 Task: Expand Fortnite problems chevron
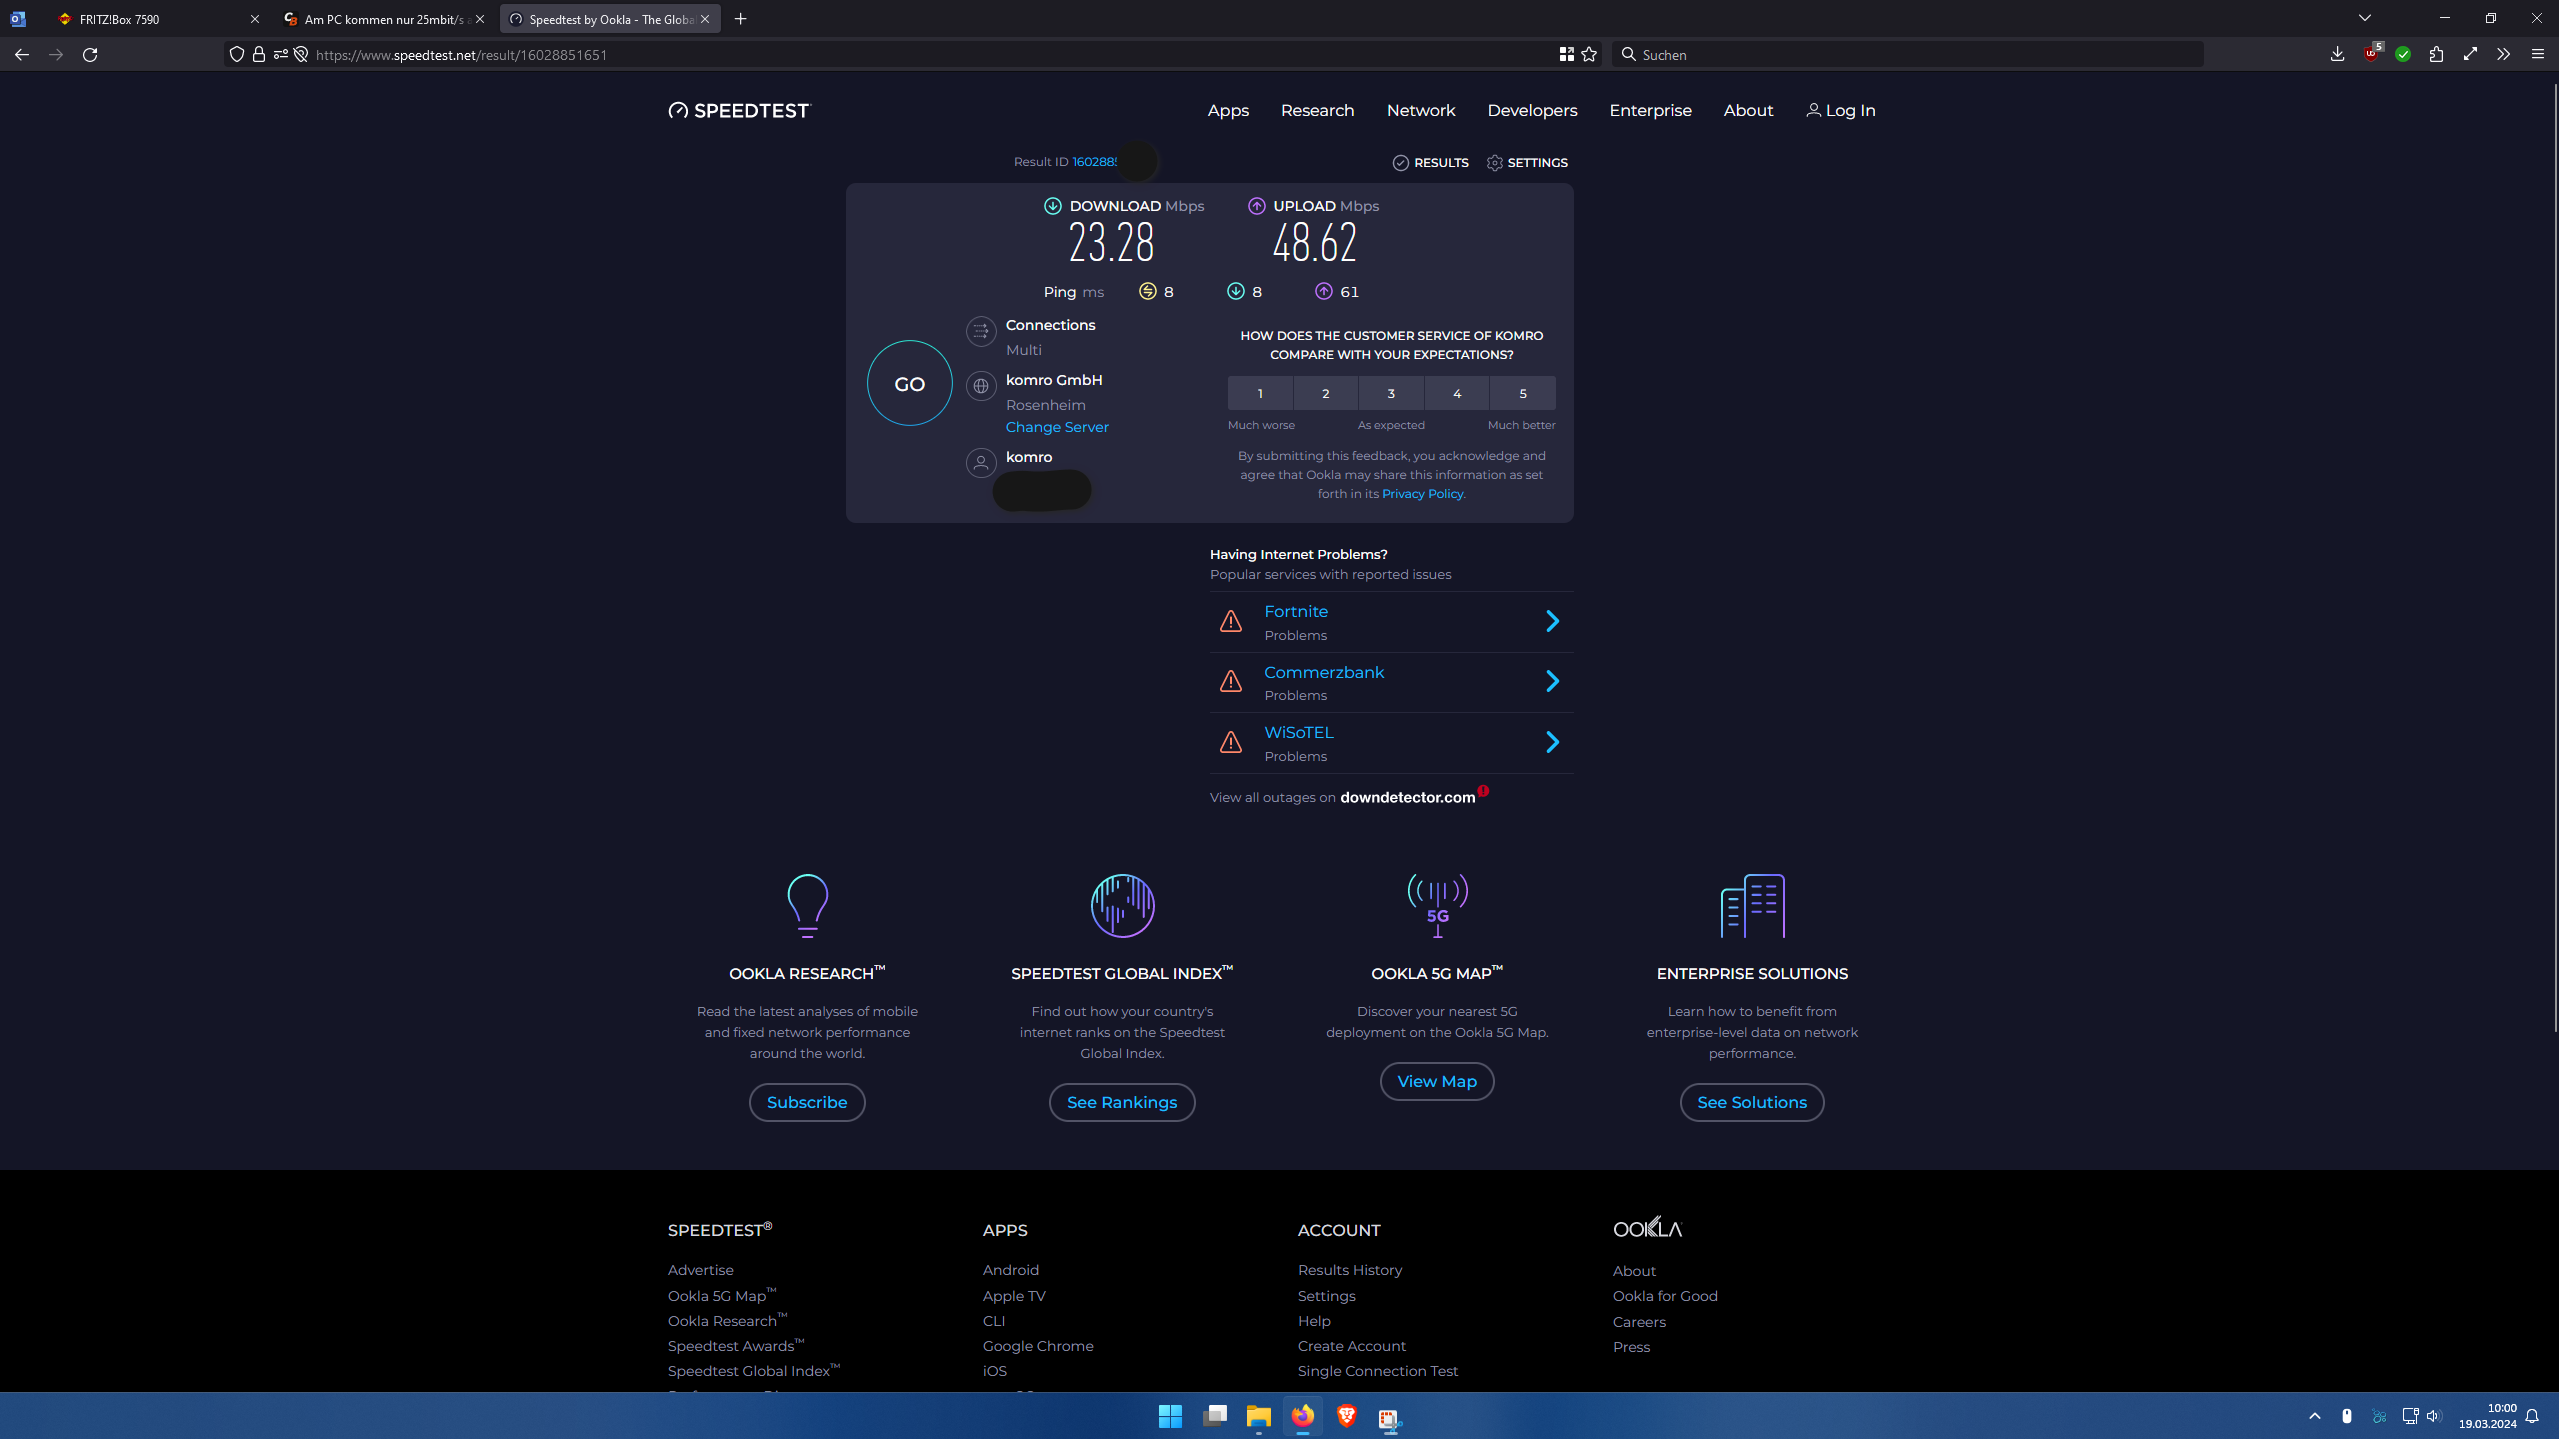point(1552,621)
